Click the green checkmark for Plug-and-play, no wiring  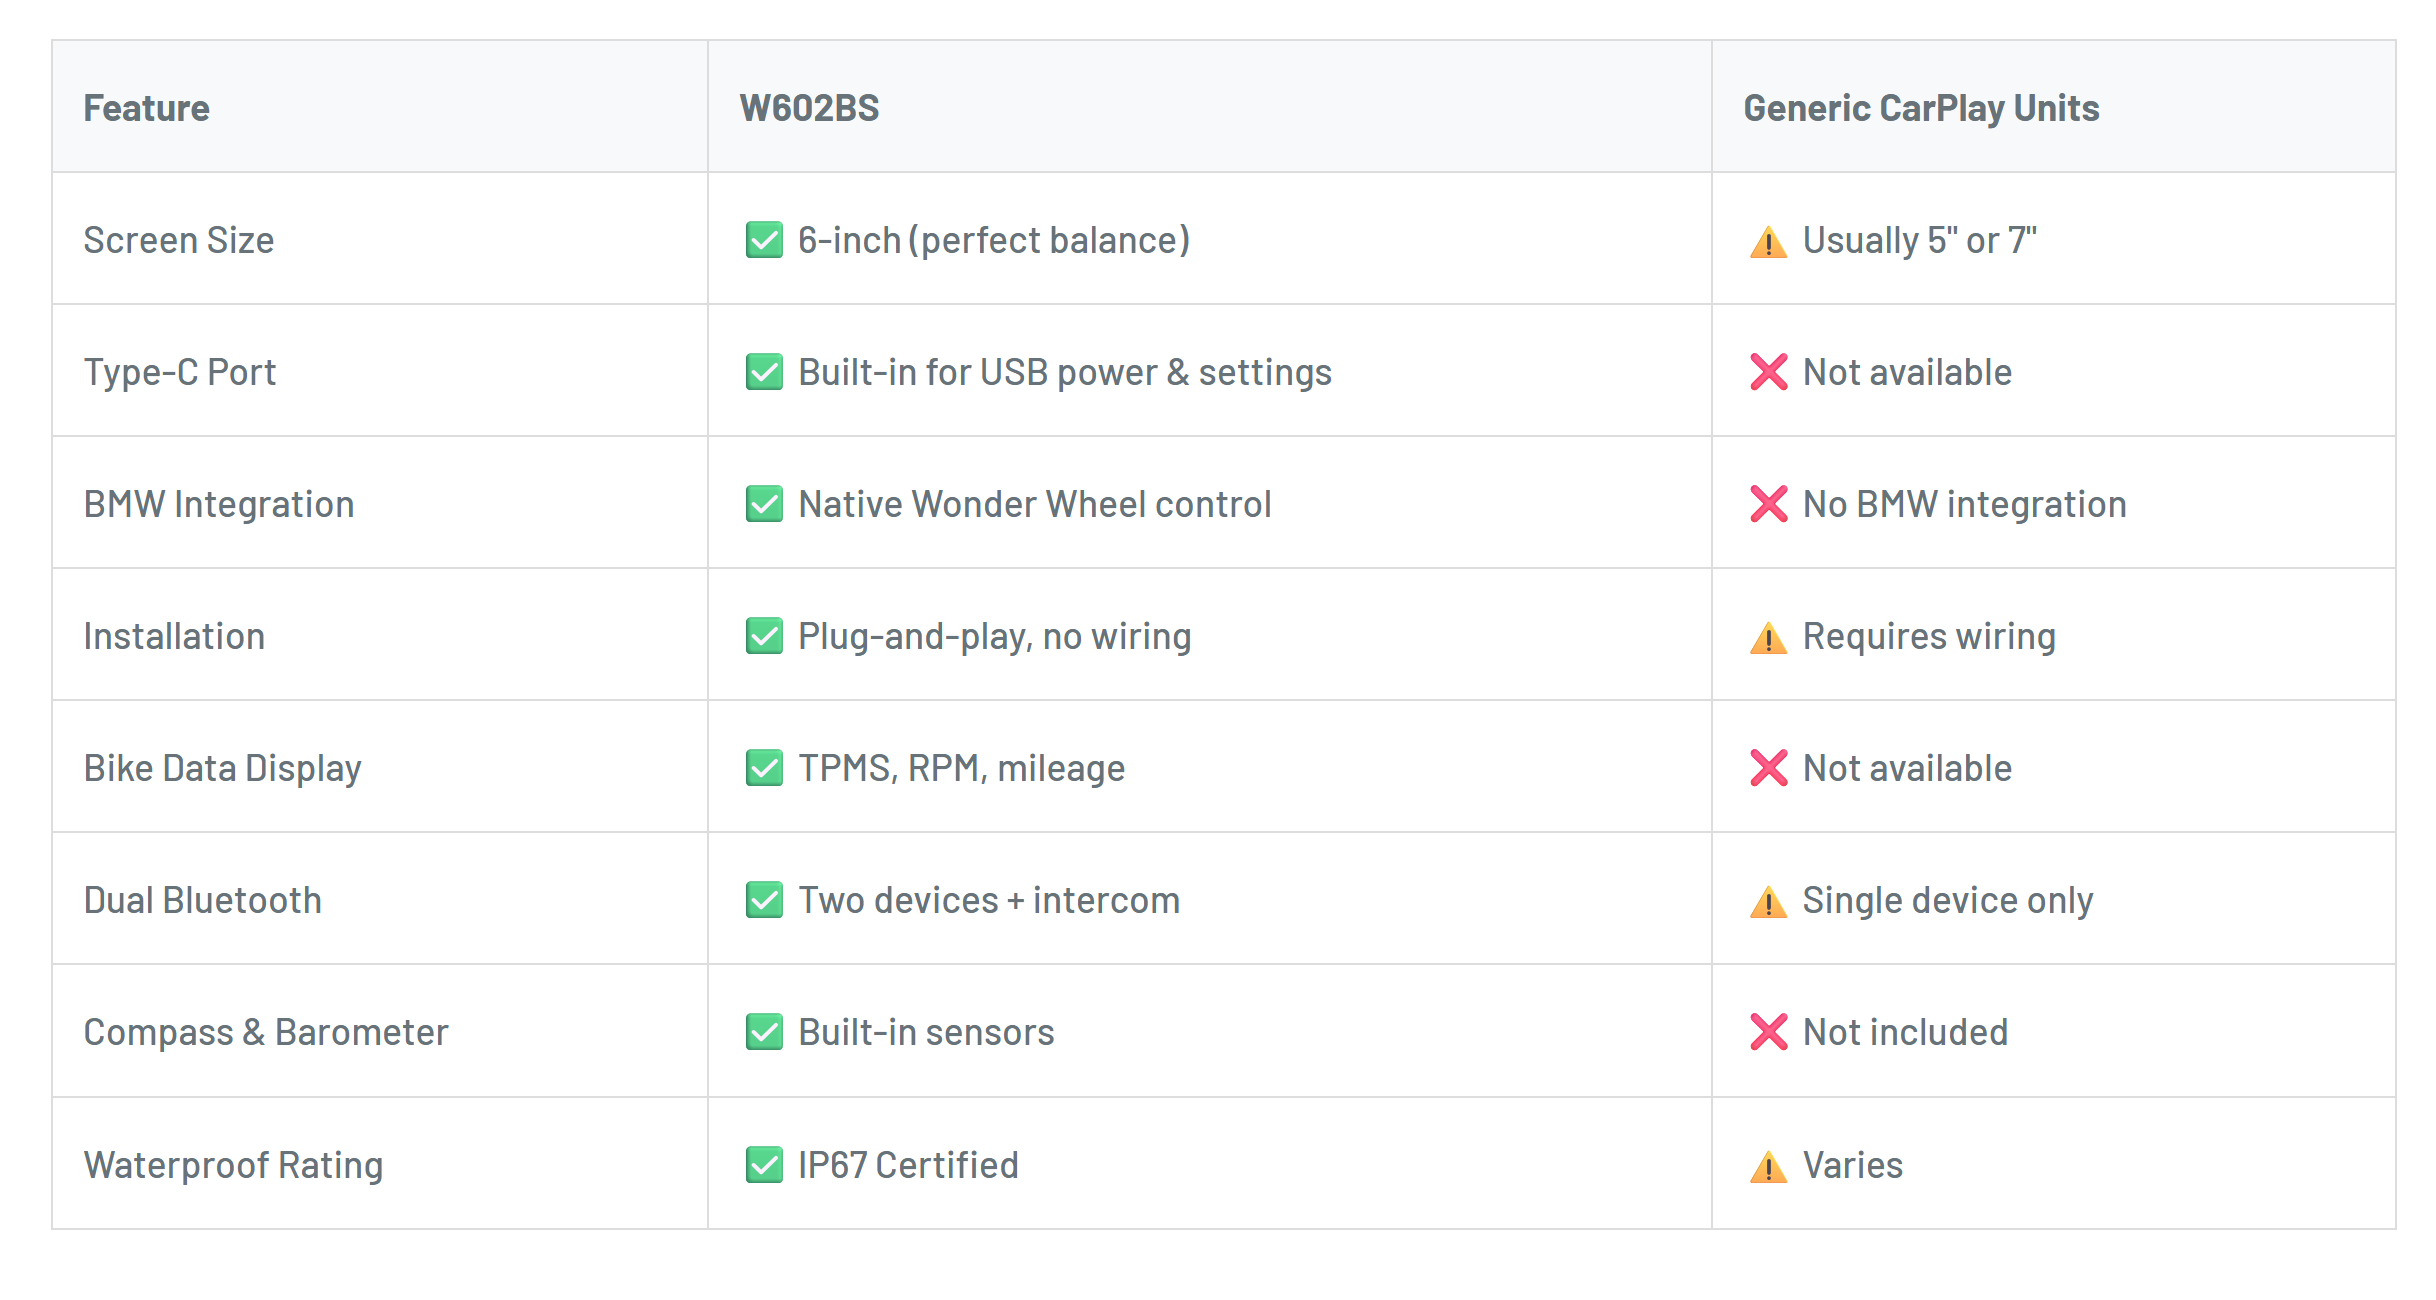764,636
